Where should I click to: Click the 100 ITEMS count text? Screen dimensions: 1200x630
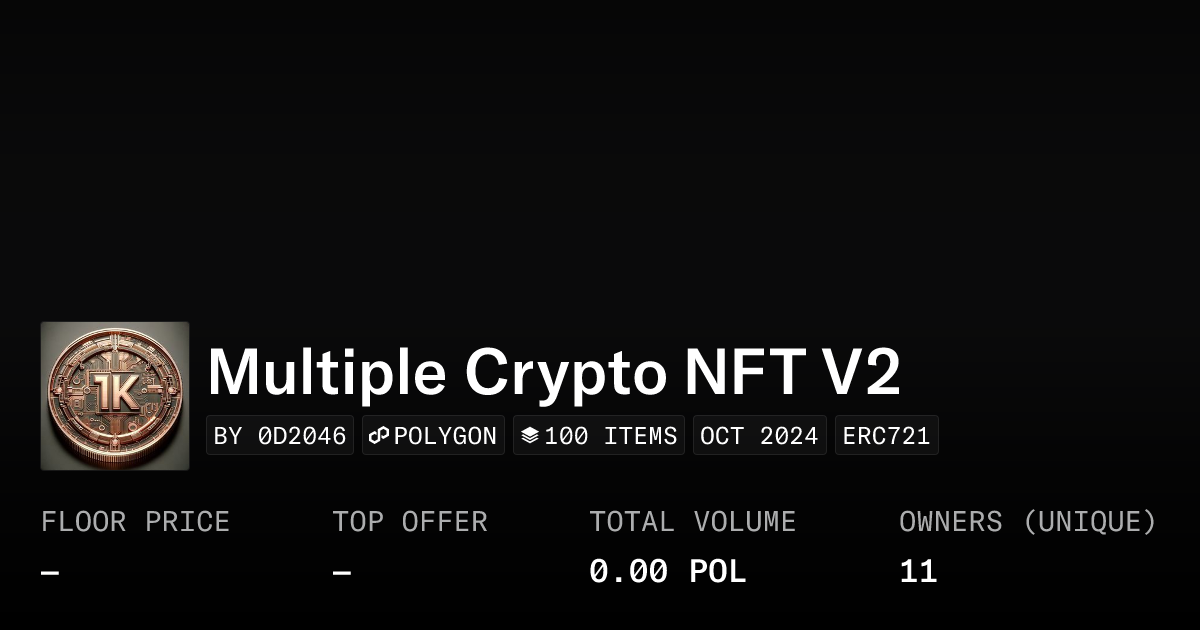[611, 436]
